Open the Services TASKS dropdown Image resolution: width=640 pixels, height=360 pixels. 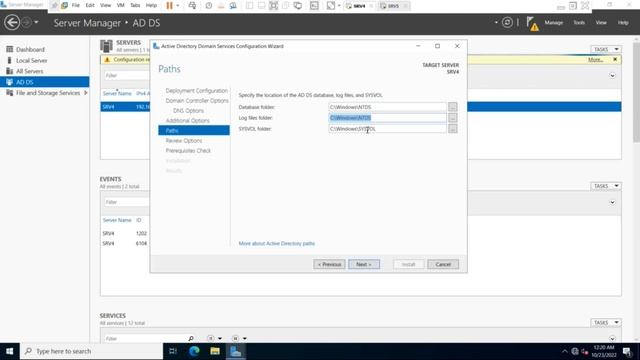(x=606, y=323)
